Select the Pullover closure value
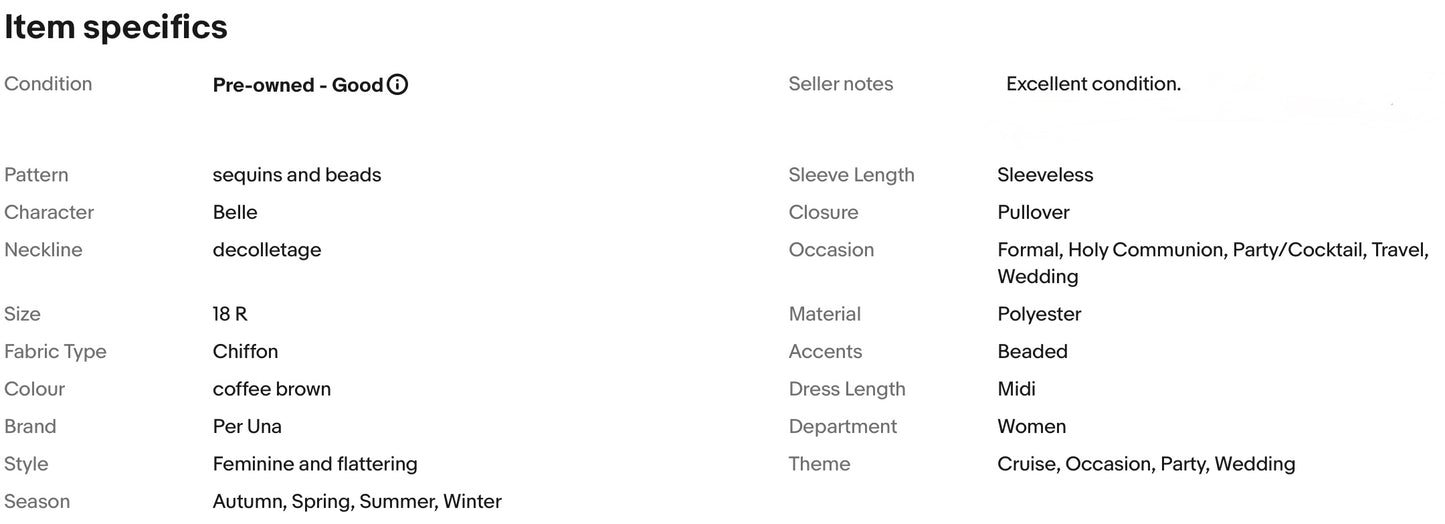This screenshot has width=1445, height=524. tap(1033, 212)
